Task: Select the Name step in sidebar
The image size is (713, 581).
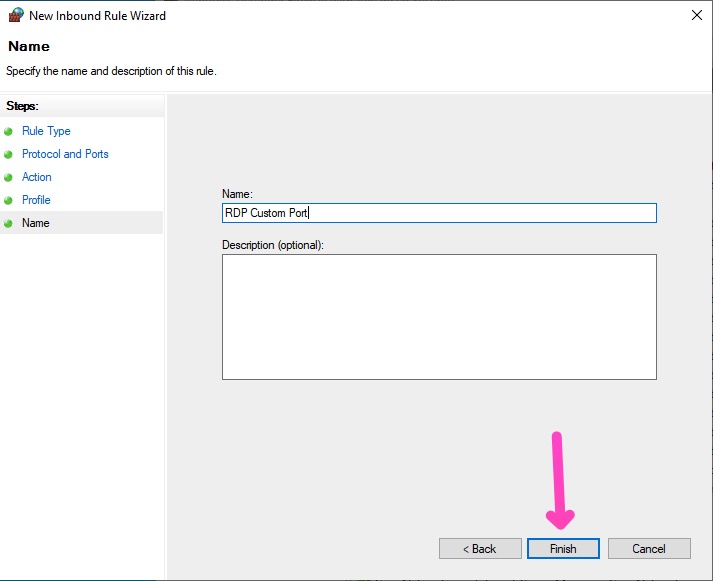Action: pyautogui.click(x=36, y=223)
